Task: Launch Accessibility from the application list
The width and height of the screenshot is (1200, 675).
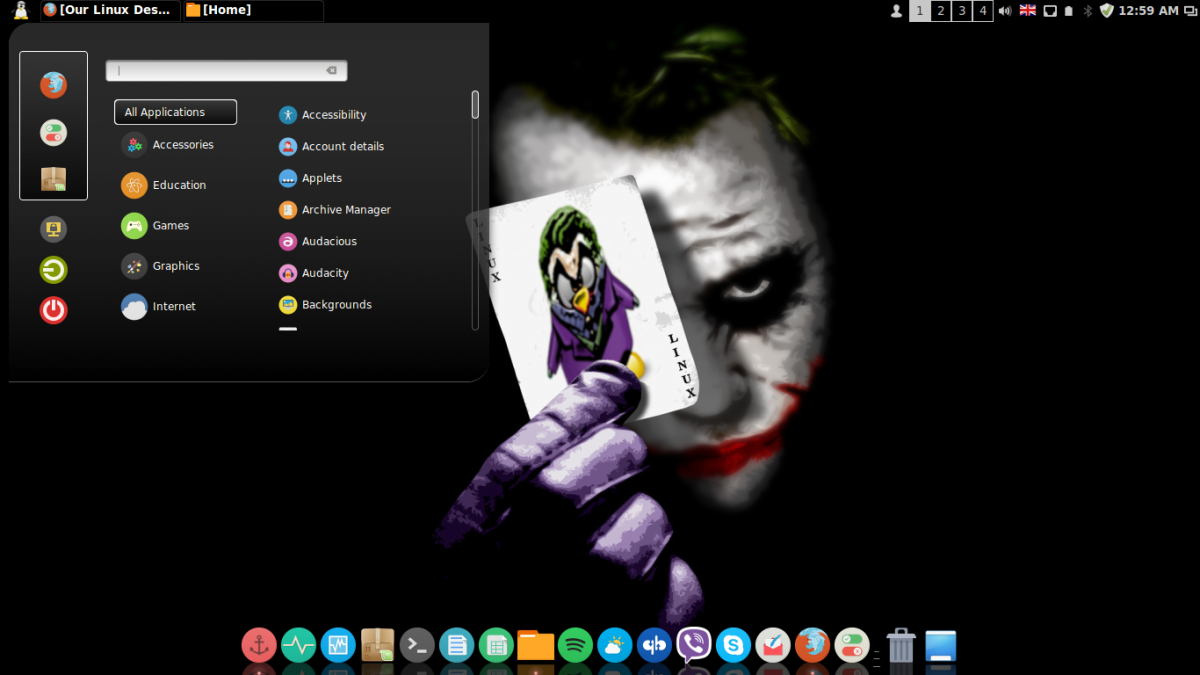Action: tap(323, 115)
